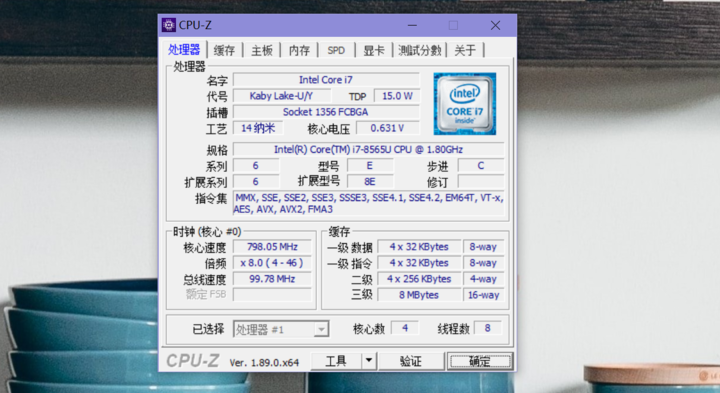Click the multiplier value x 8.0 ( 4 - 46 )
Screen dimensions: 720x393
coord(272,263)
